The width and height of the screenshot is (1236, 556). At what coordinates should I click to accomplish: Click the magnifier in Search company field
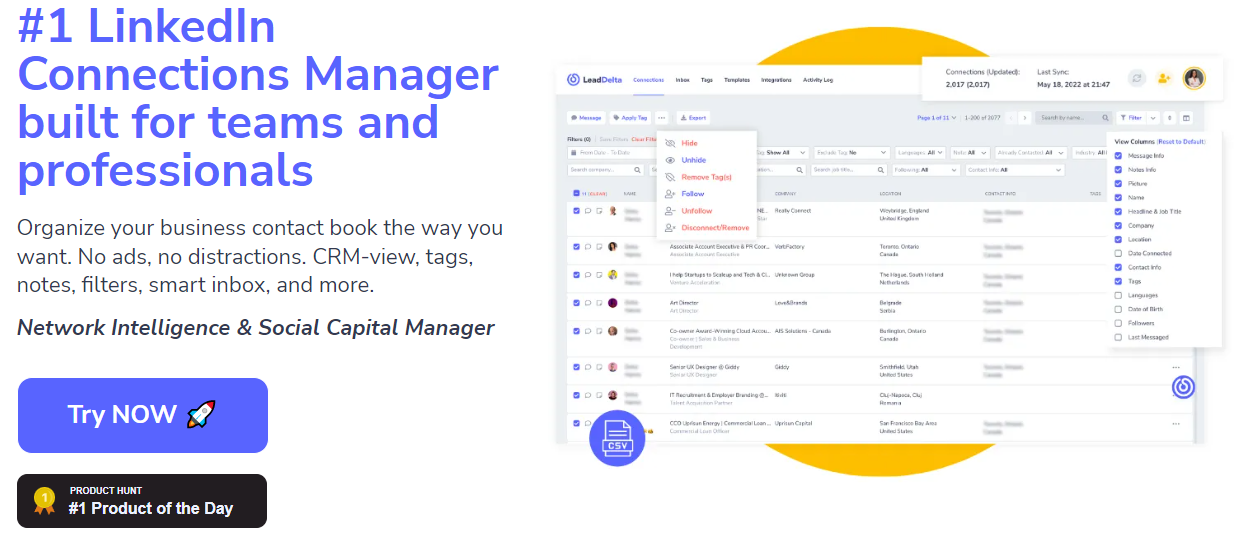pos(637,170)
